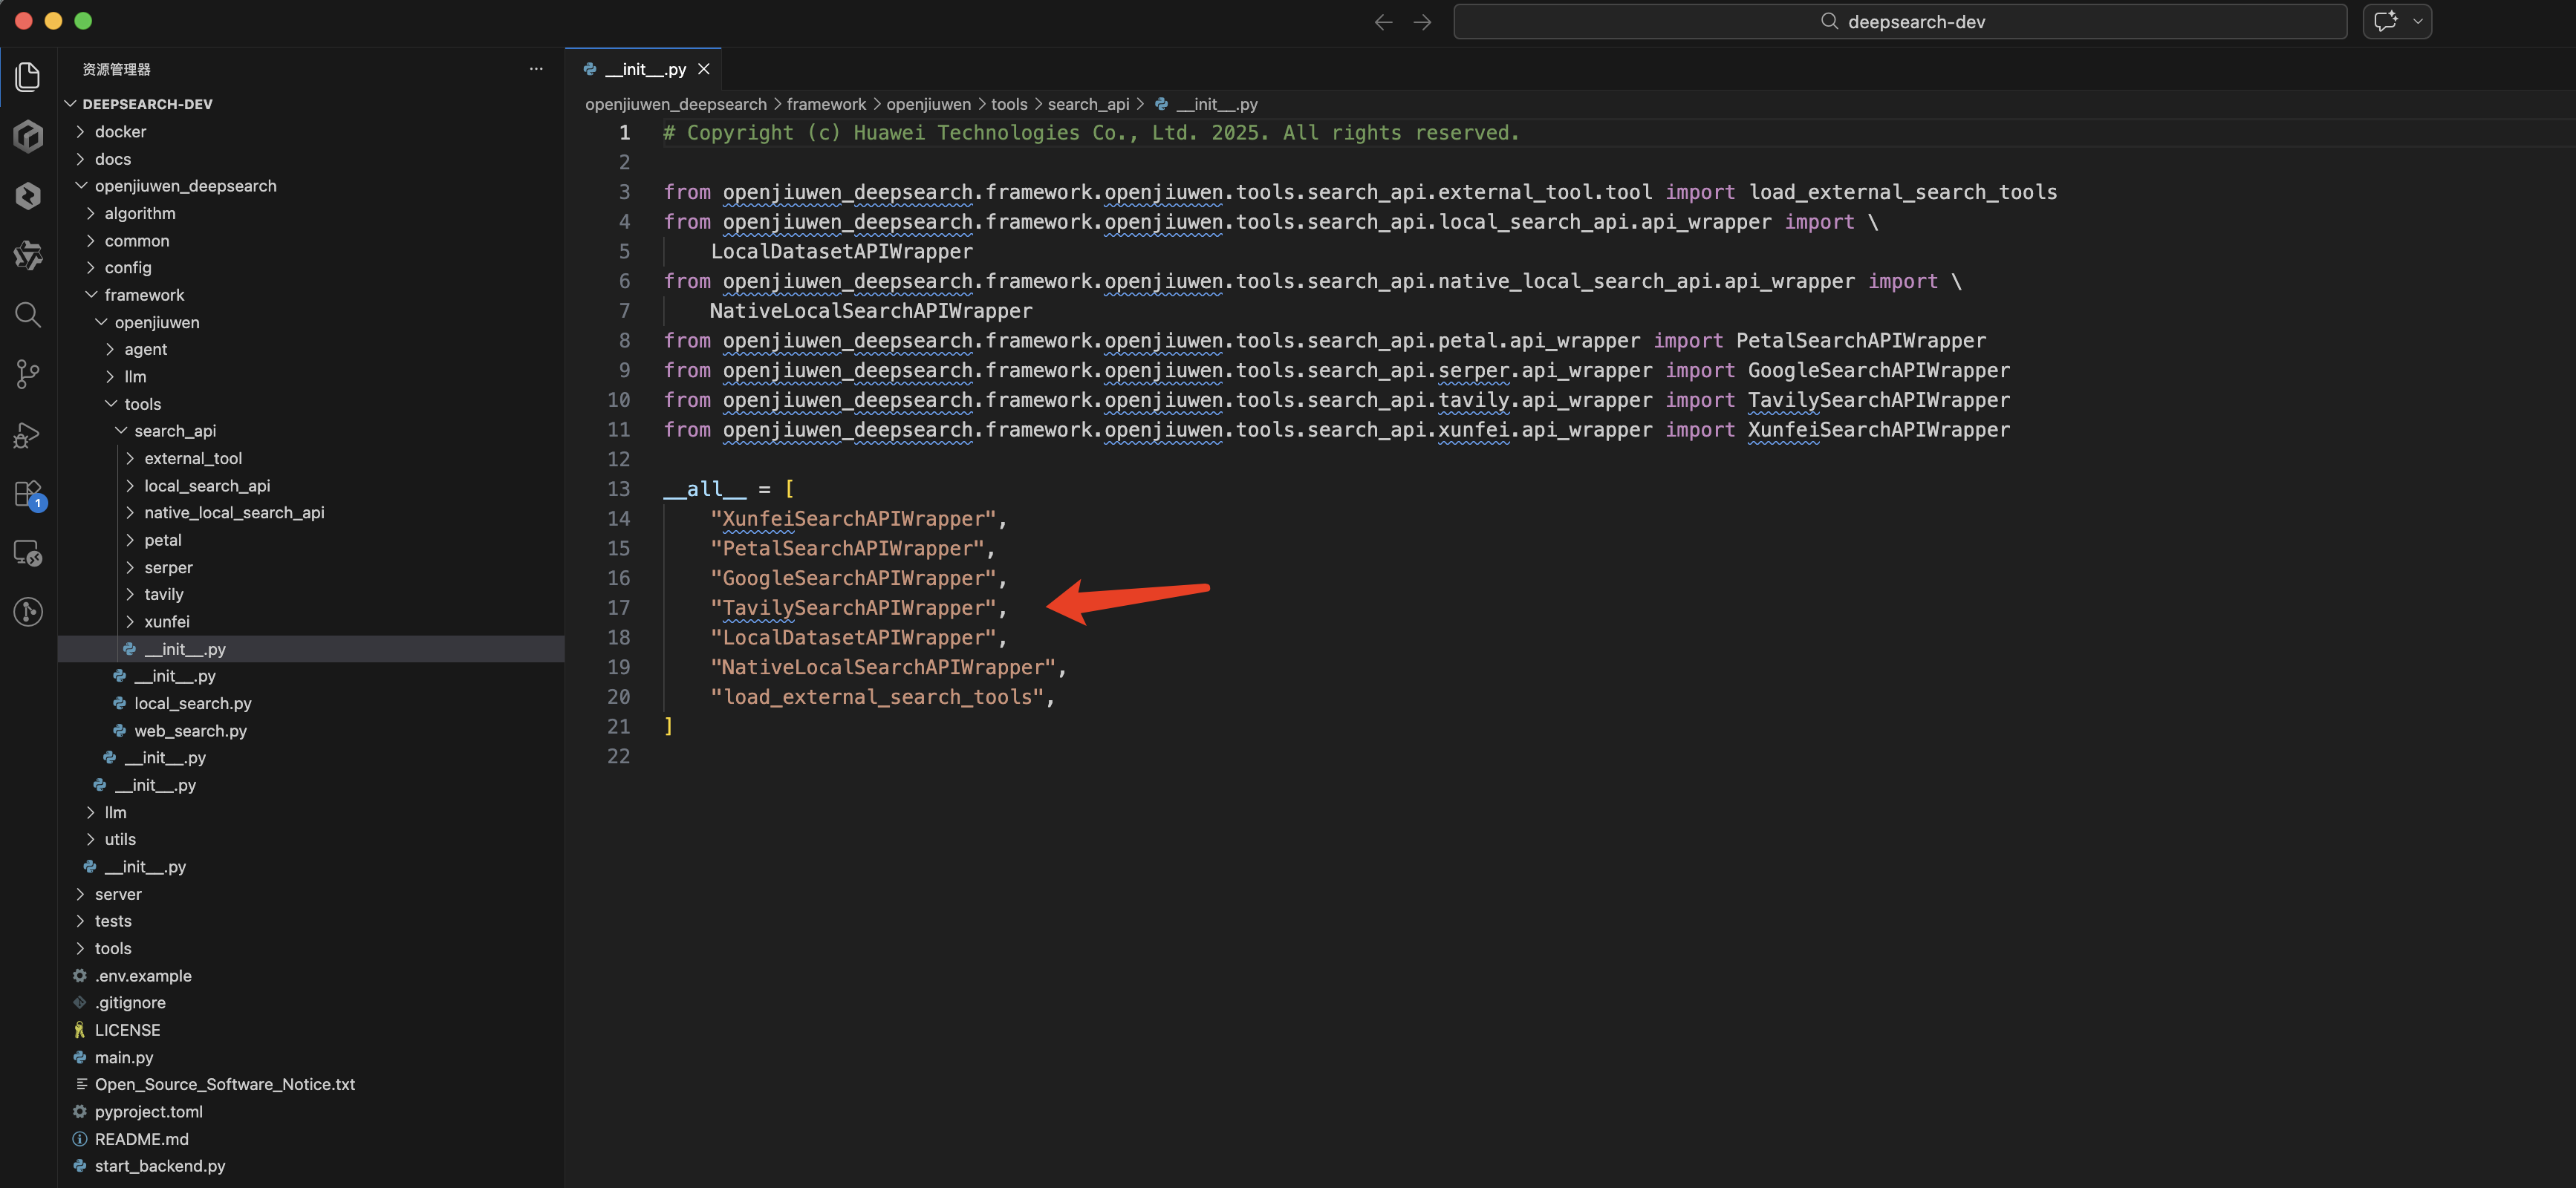Click search_api in the breadcrumb path
Viewport: 2576px width, 1188px height.
click(x=1088, y=104)
